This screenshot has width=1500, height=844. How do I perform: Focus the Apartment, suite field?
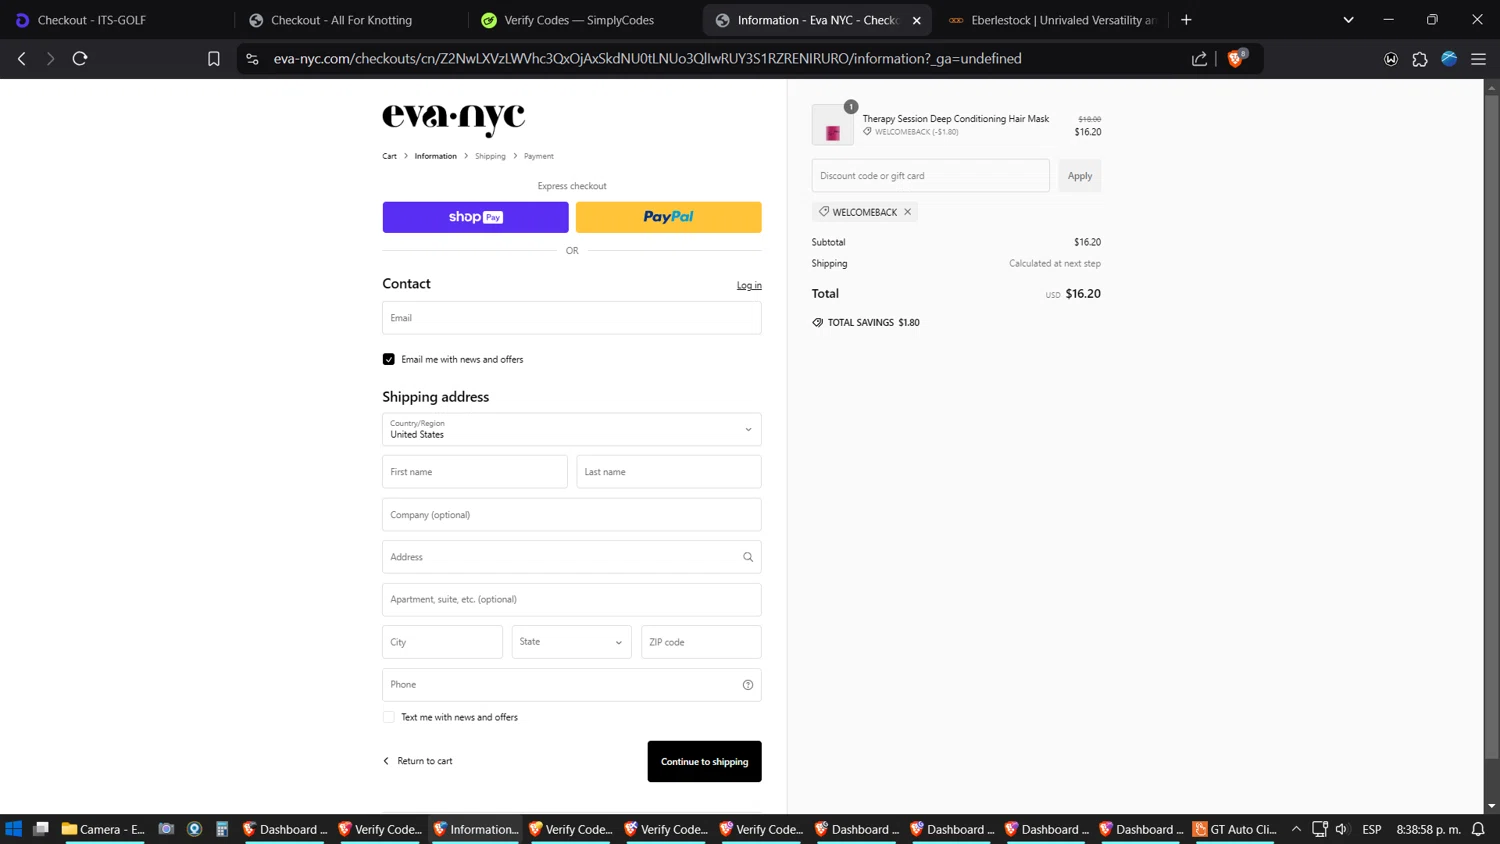coord(571,599)
